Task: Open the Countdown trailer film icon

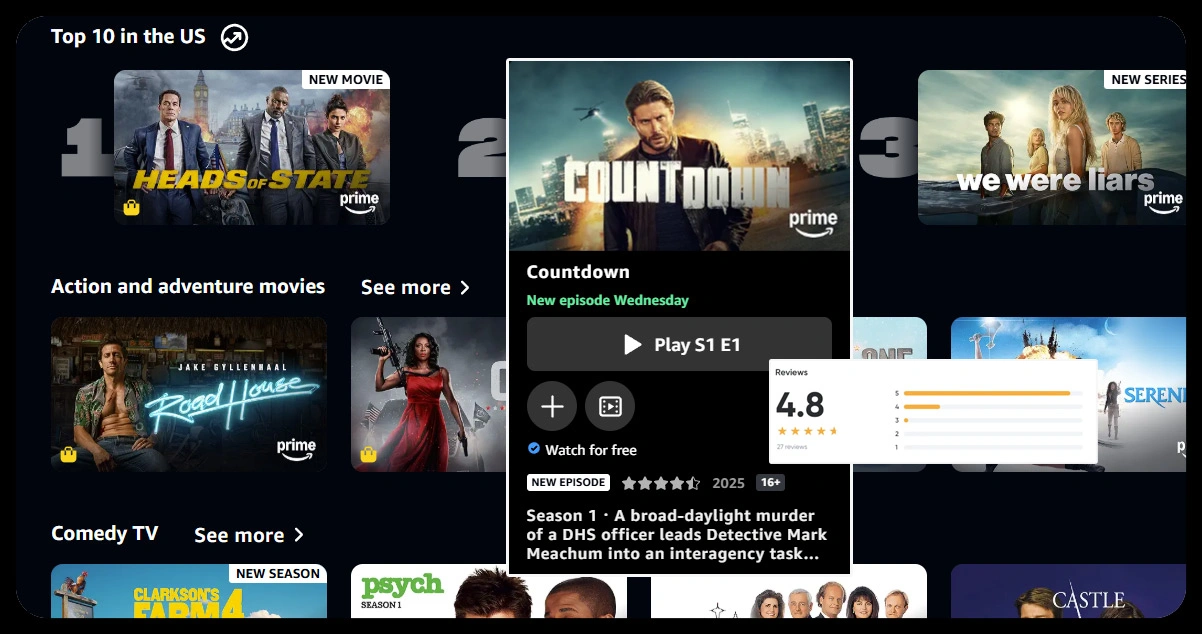Action: [610, 406]
